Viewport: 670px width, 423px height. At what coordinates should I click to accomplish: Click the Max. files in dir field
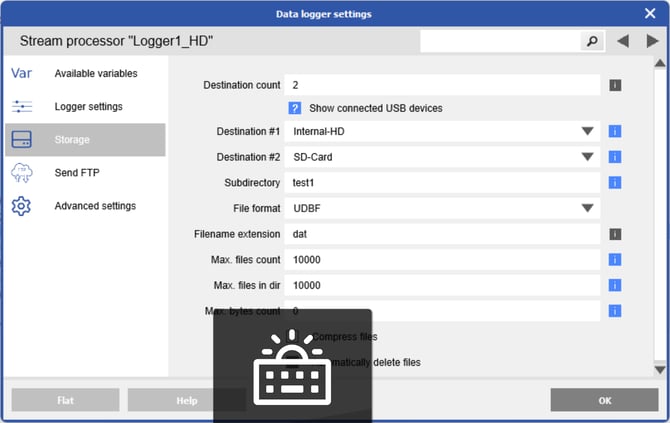point(442,285)
